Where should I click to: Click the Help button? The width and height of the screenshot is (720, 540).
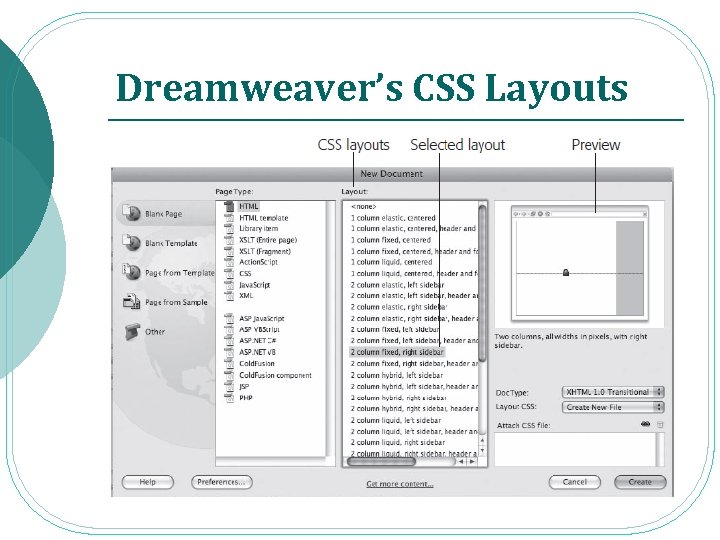click(148, 482)
